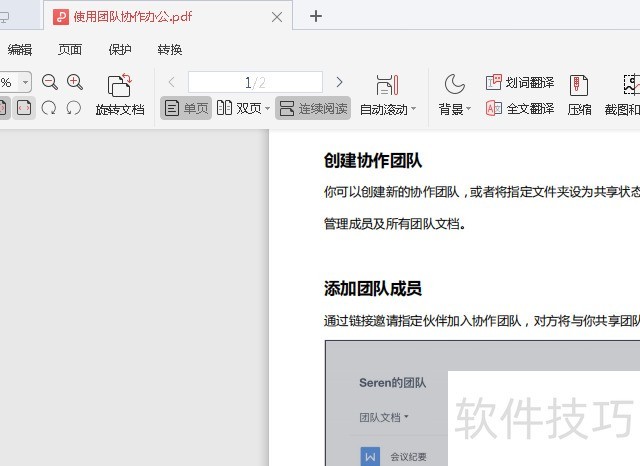Go to next page arrow
The height and width of the screenshot is (466, 640).
pos(339,82)
